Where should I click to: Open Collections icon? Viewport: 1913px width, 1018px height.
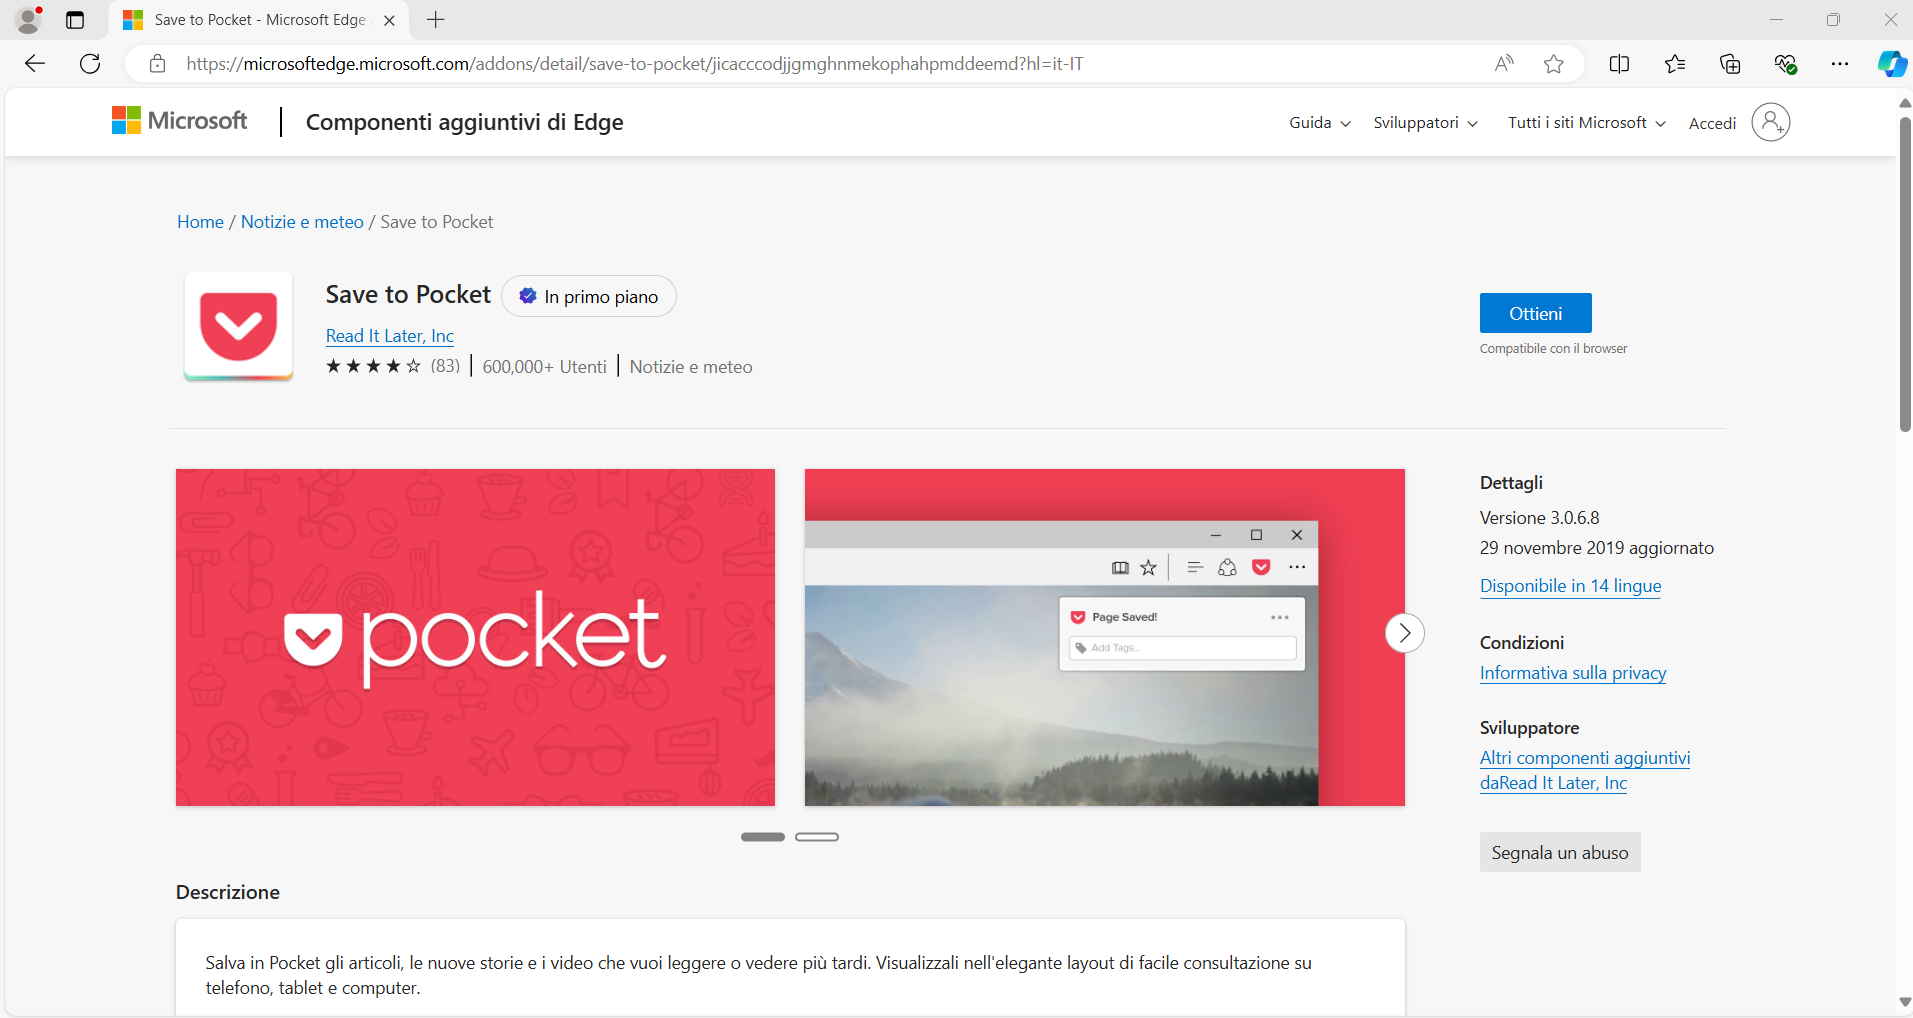pyautogui.click(x=1730, y=64)
